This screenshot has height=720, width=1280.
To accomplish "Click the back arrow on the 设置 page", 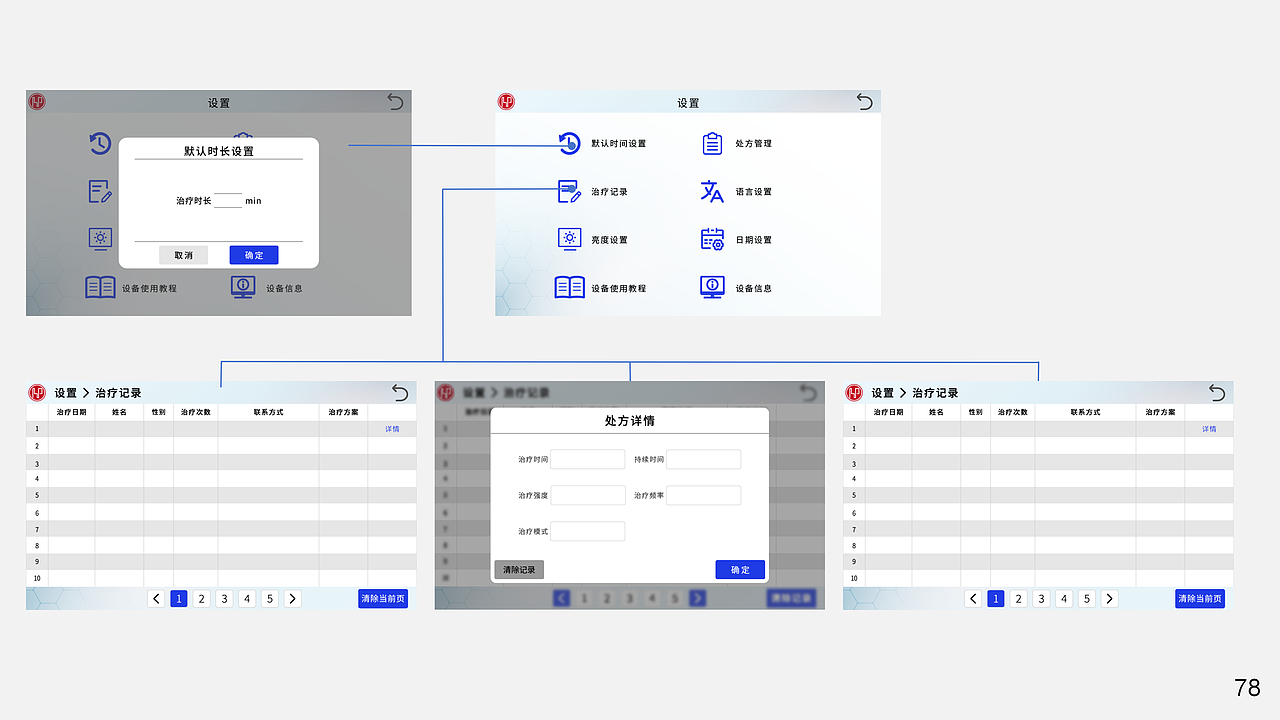I will tap(864, 101).
